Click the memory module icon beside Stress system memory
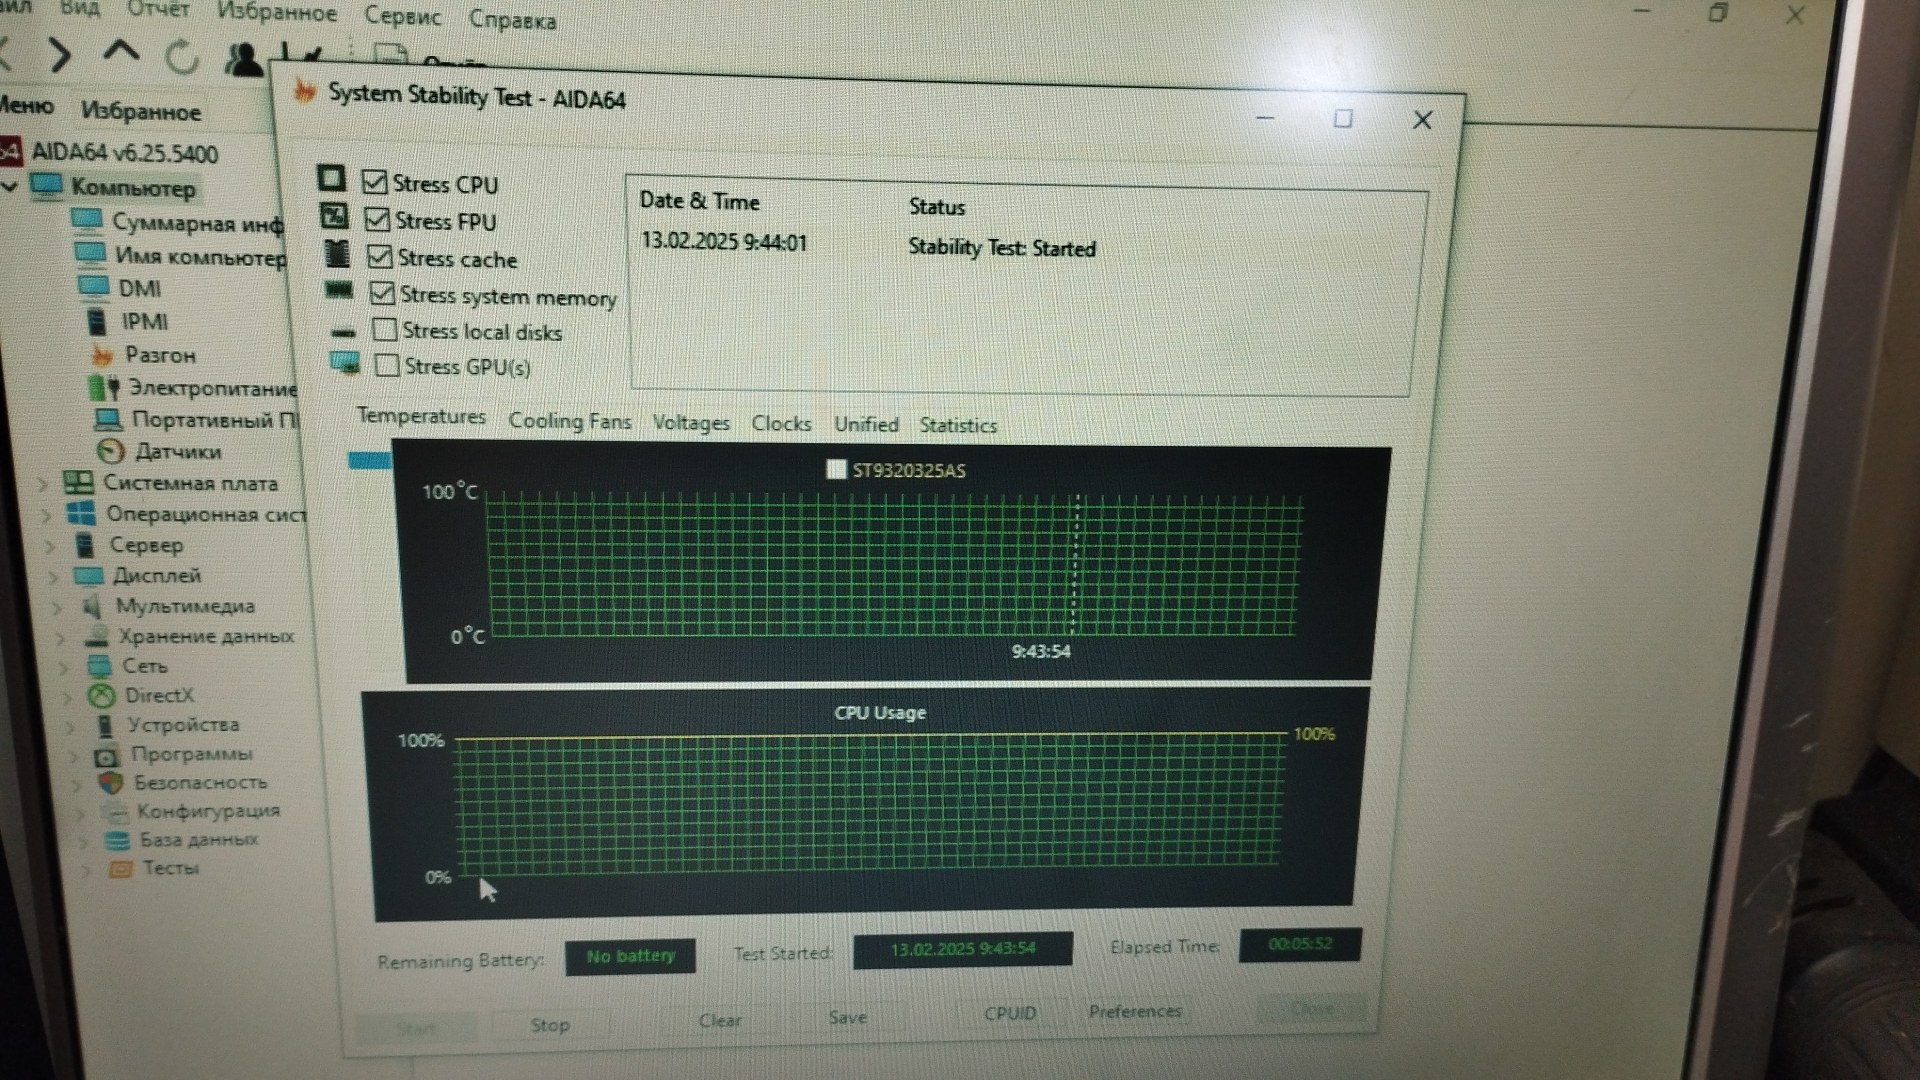 tap(339, 291)
